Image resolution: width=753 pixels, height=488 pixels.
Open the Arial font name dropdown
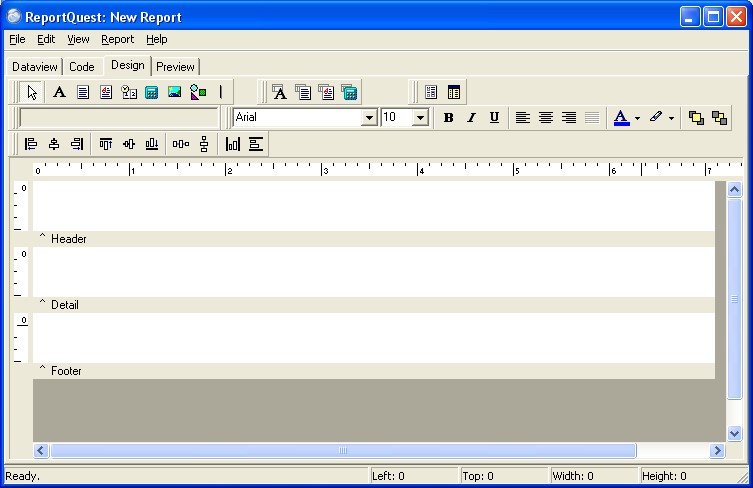(x=369, y=118)
